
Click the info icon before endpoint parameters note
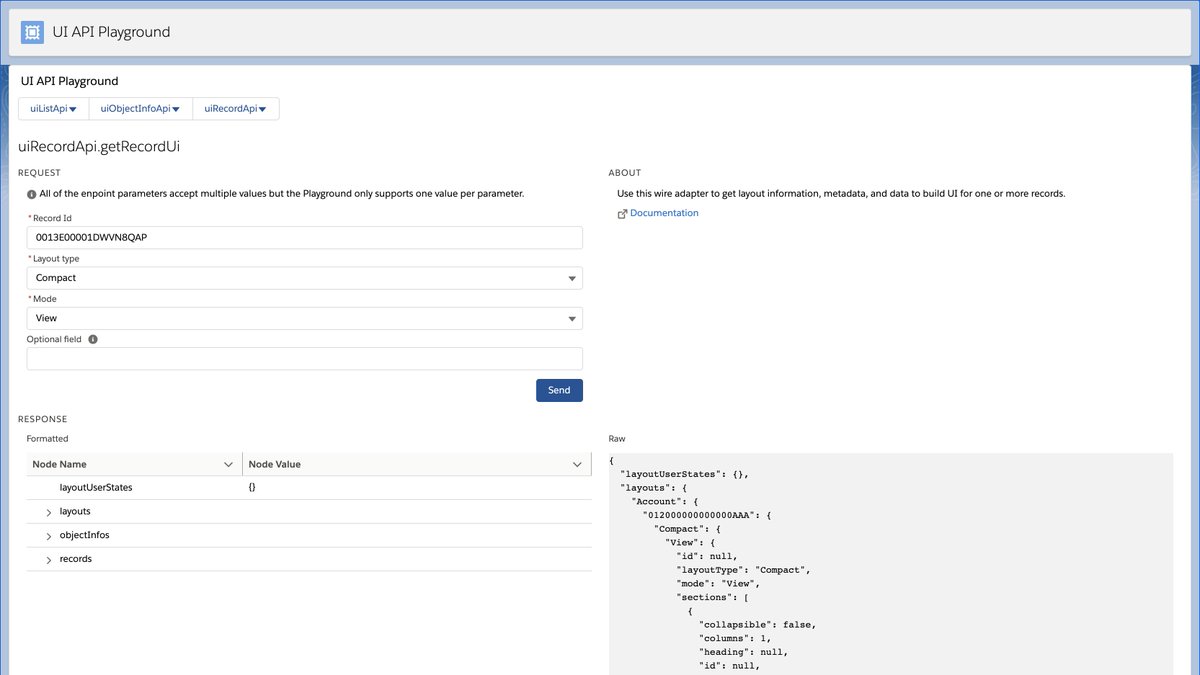(x=32, y=194)
